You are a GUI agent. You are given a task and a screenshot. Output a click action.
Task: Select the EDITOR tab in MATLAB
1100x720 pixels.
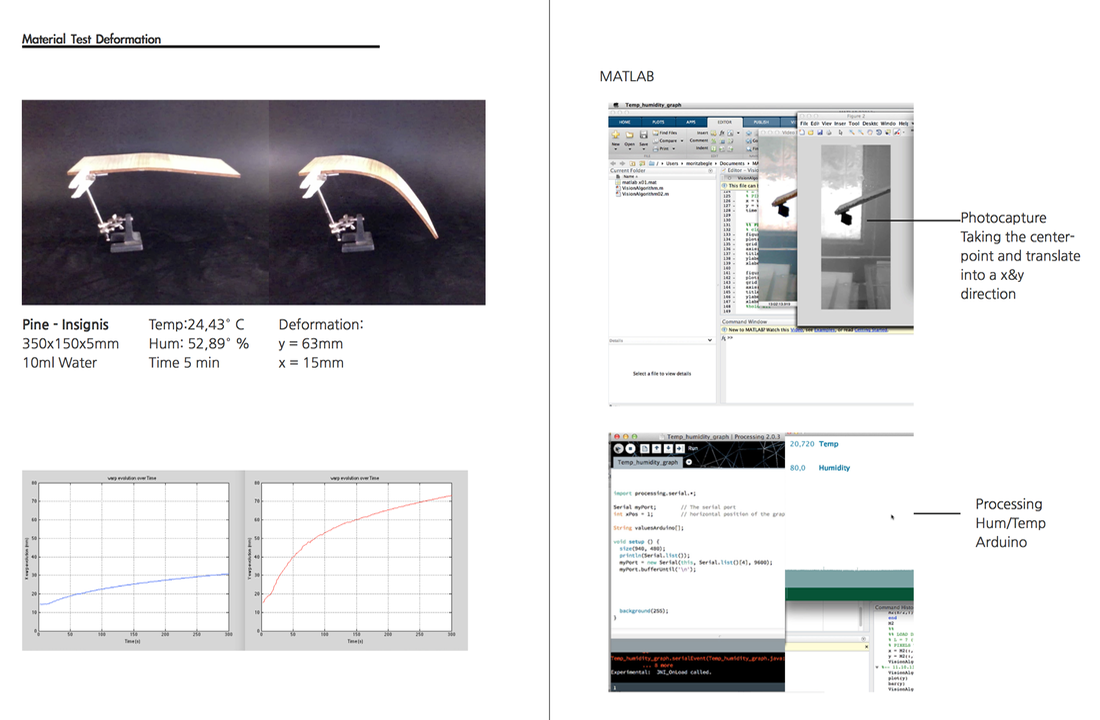pos(725,122)
